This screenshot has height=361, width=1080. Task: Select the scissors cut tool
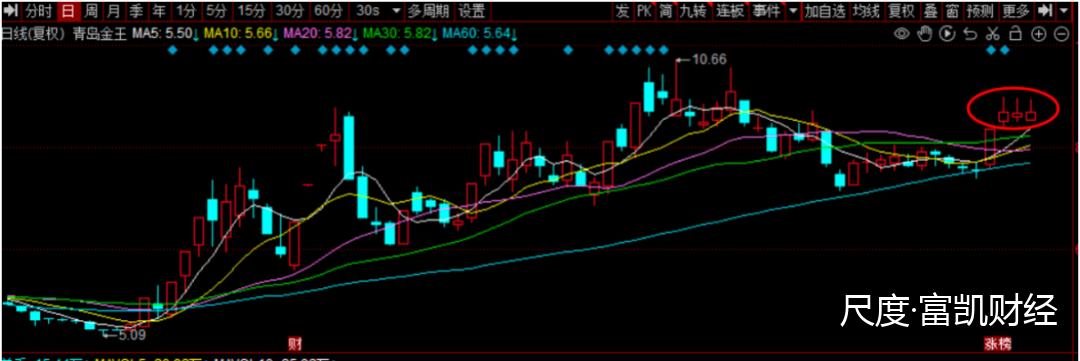(x=993, y=33)
